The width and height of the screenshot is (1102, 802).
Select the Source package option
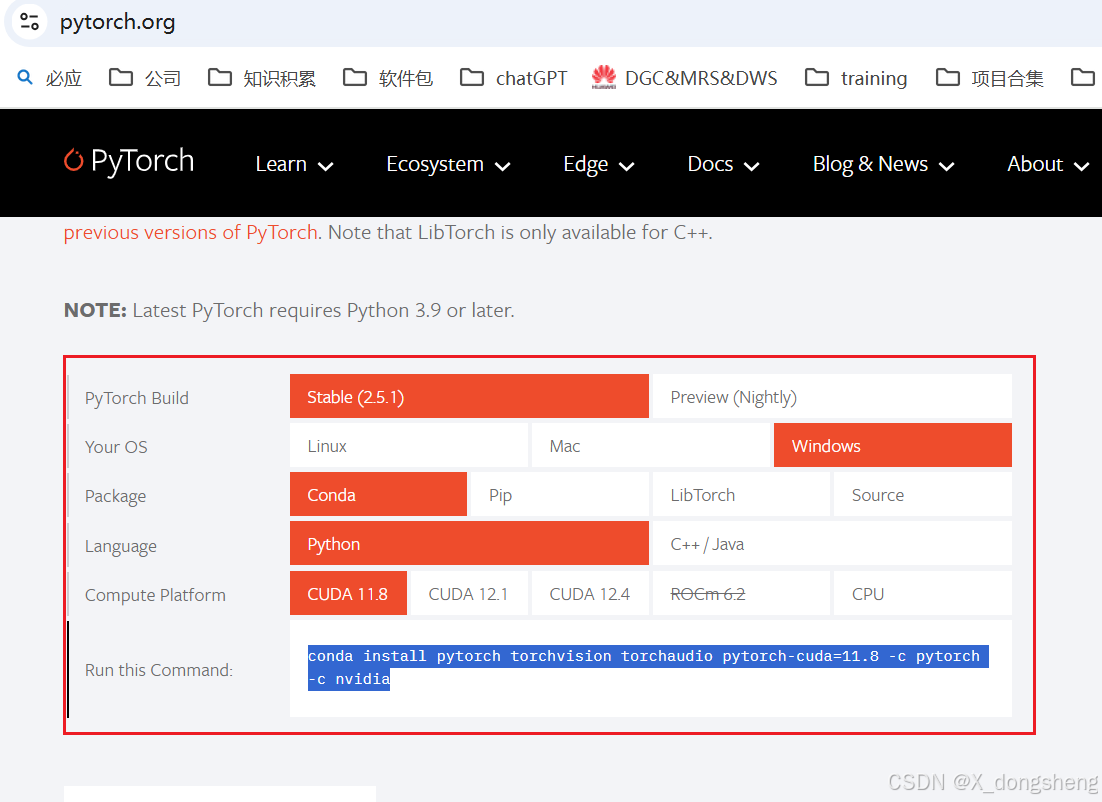click(923, 495)
